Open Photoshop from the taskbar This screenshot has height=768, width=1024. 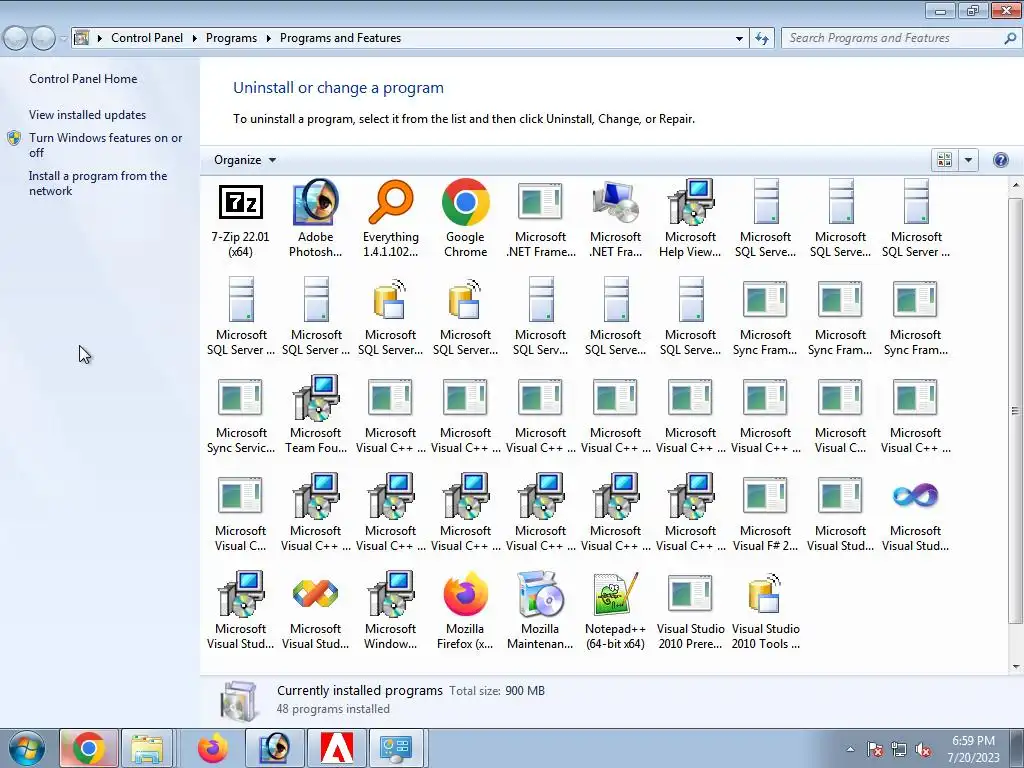coord(274,748)
